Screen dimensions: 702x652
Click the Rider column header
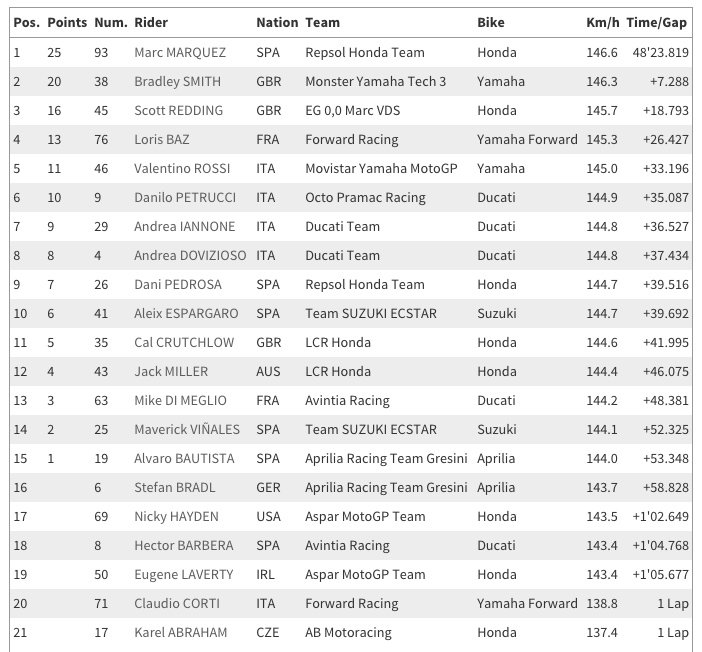[151, 22]
